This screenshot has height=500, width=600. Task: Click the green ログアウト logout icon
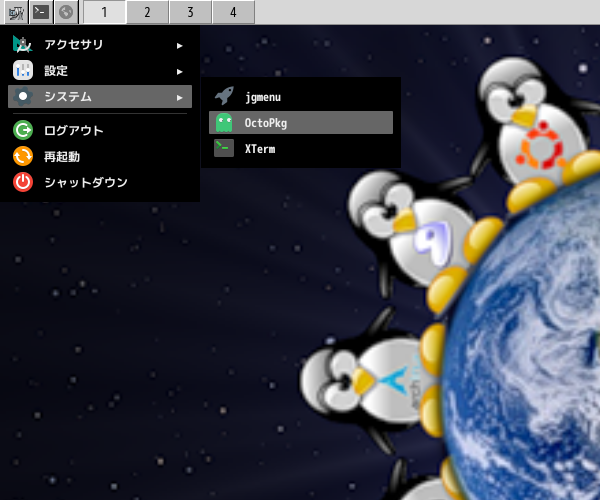(23, 130)
